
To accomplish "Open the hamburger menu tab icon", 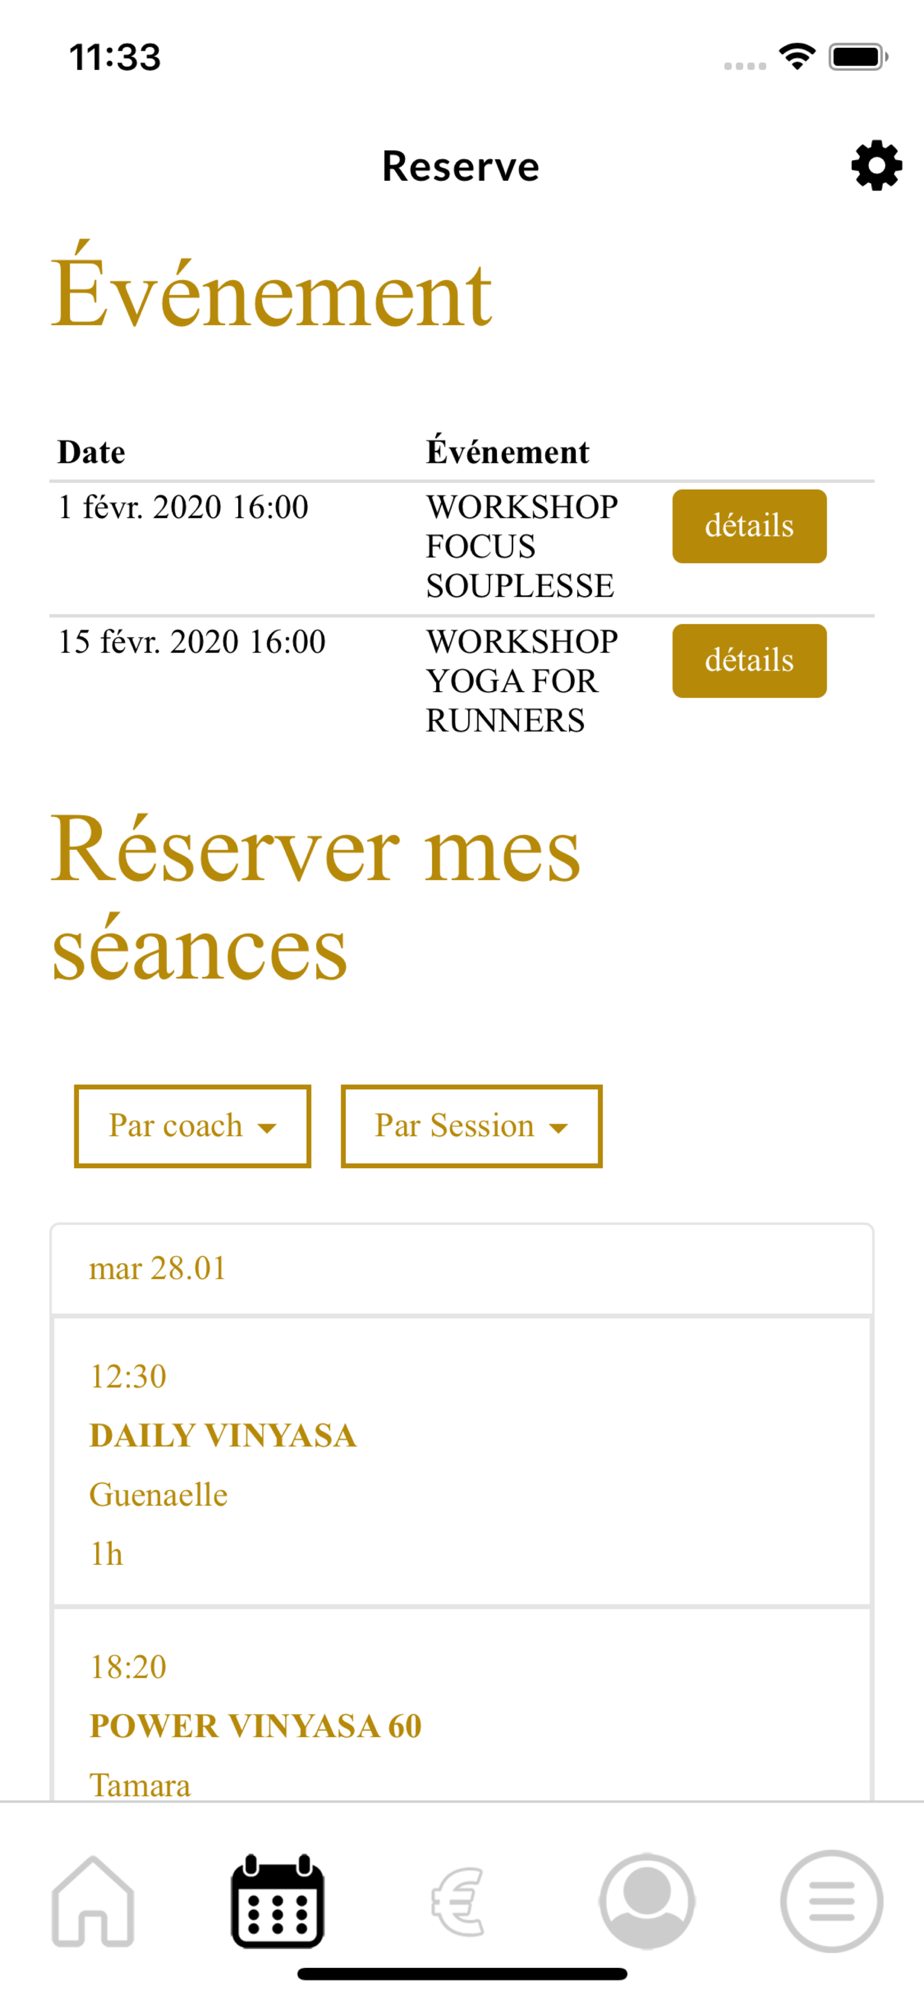I will tap(831, 1901).
